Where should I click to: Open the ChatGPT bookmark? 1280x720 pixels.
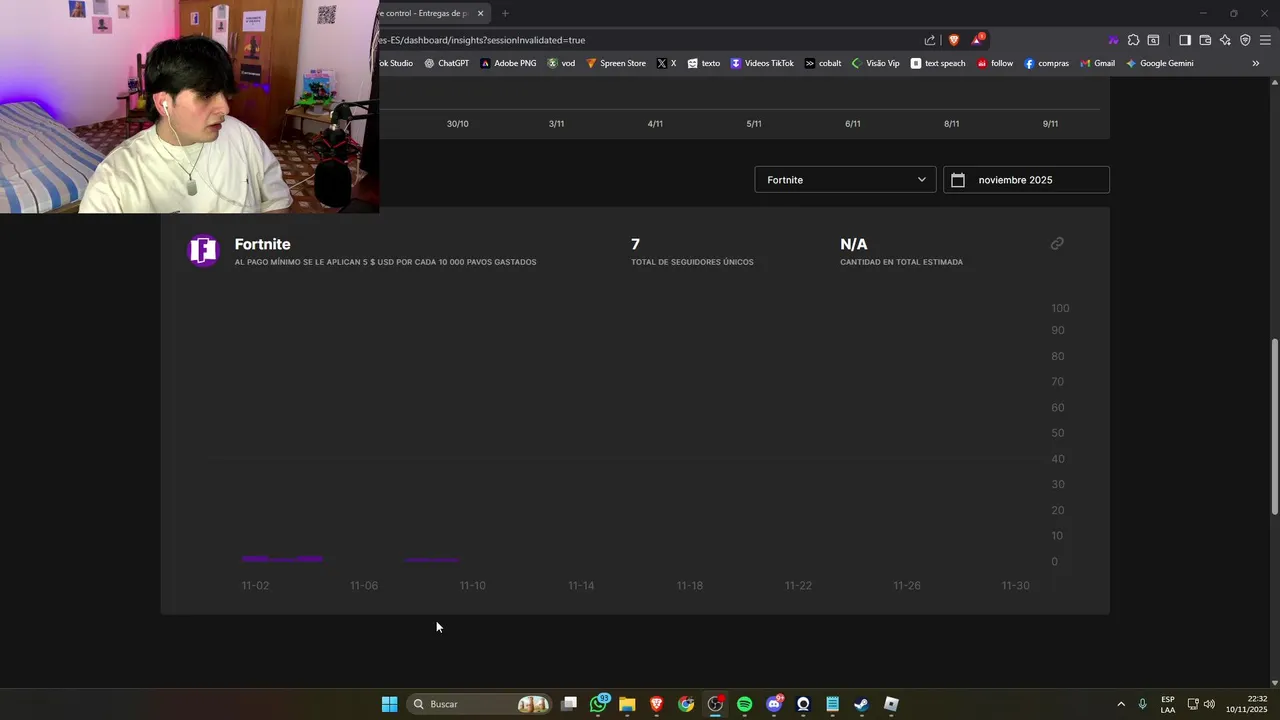[446, 63]
